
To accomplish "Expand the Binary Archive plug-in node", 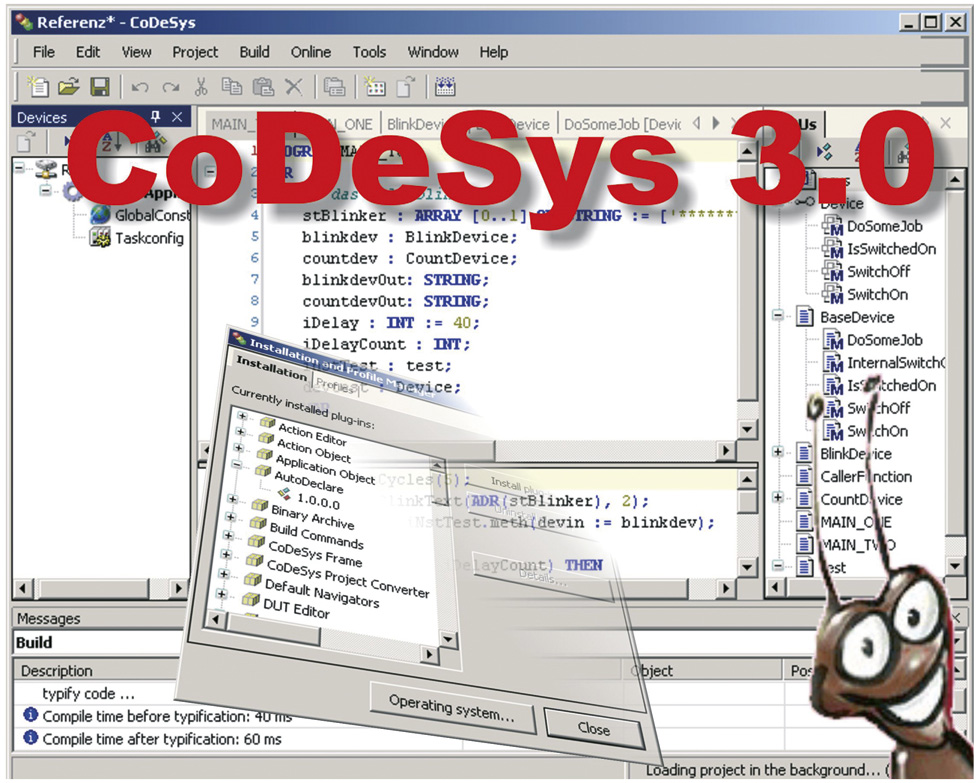I will coord(232,498).
